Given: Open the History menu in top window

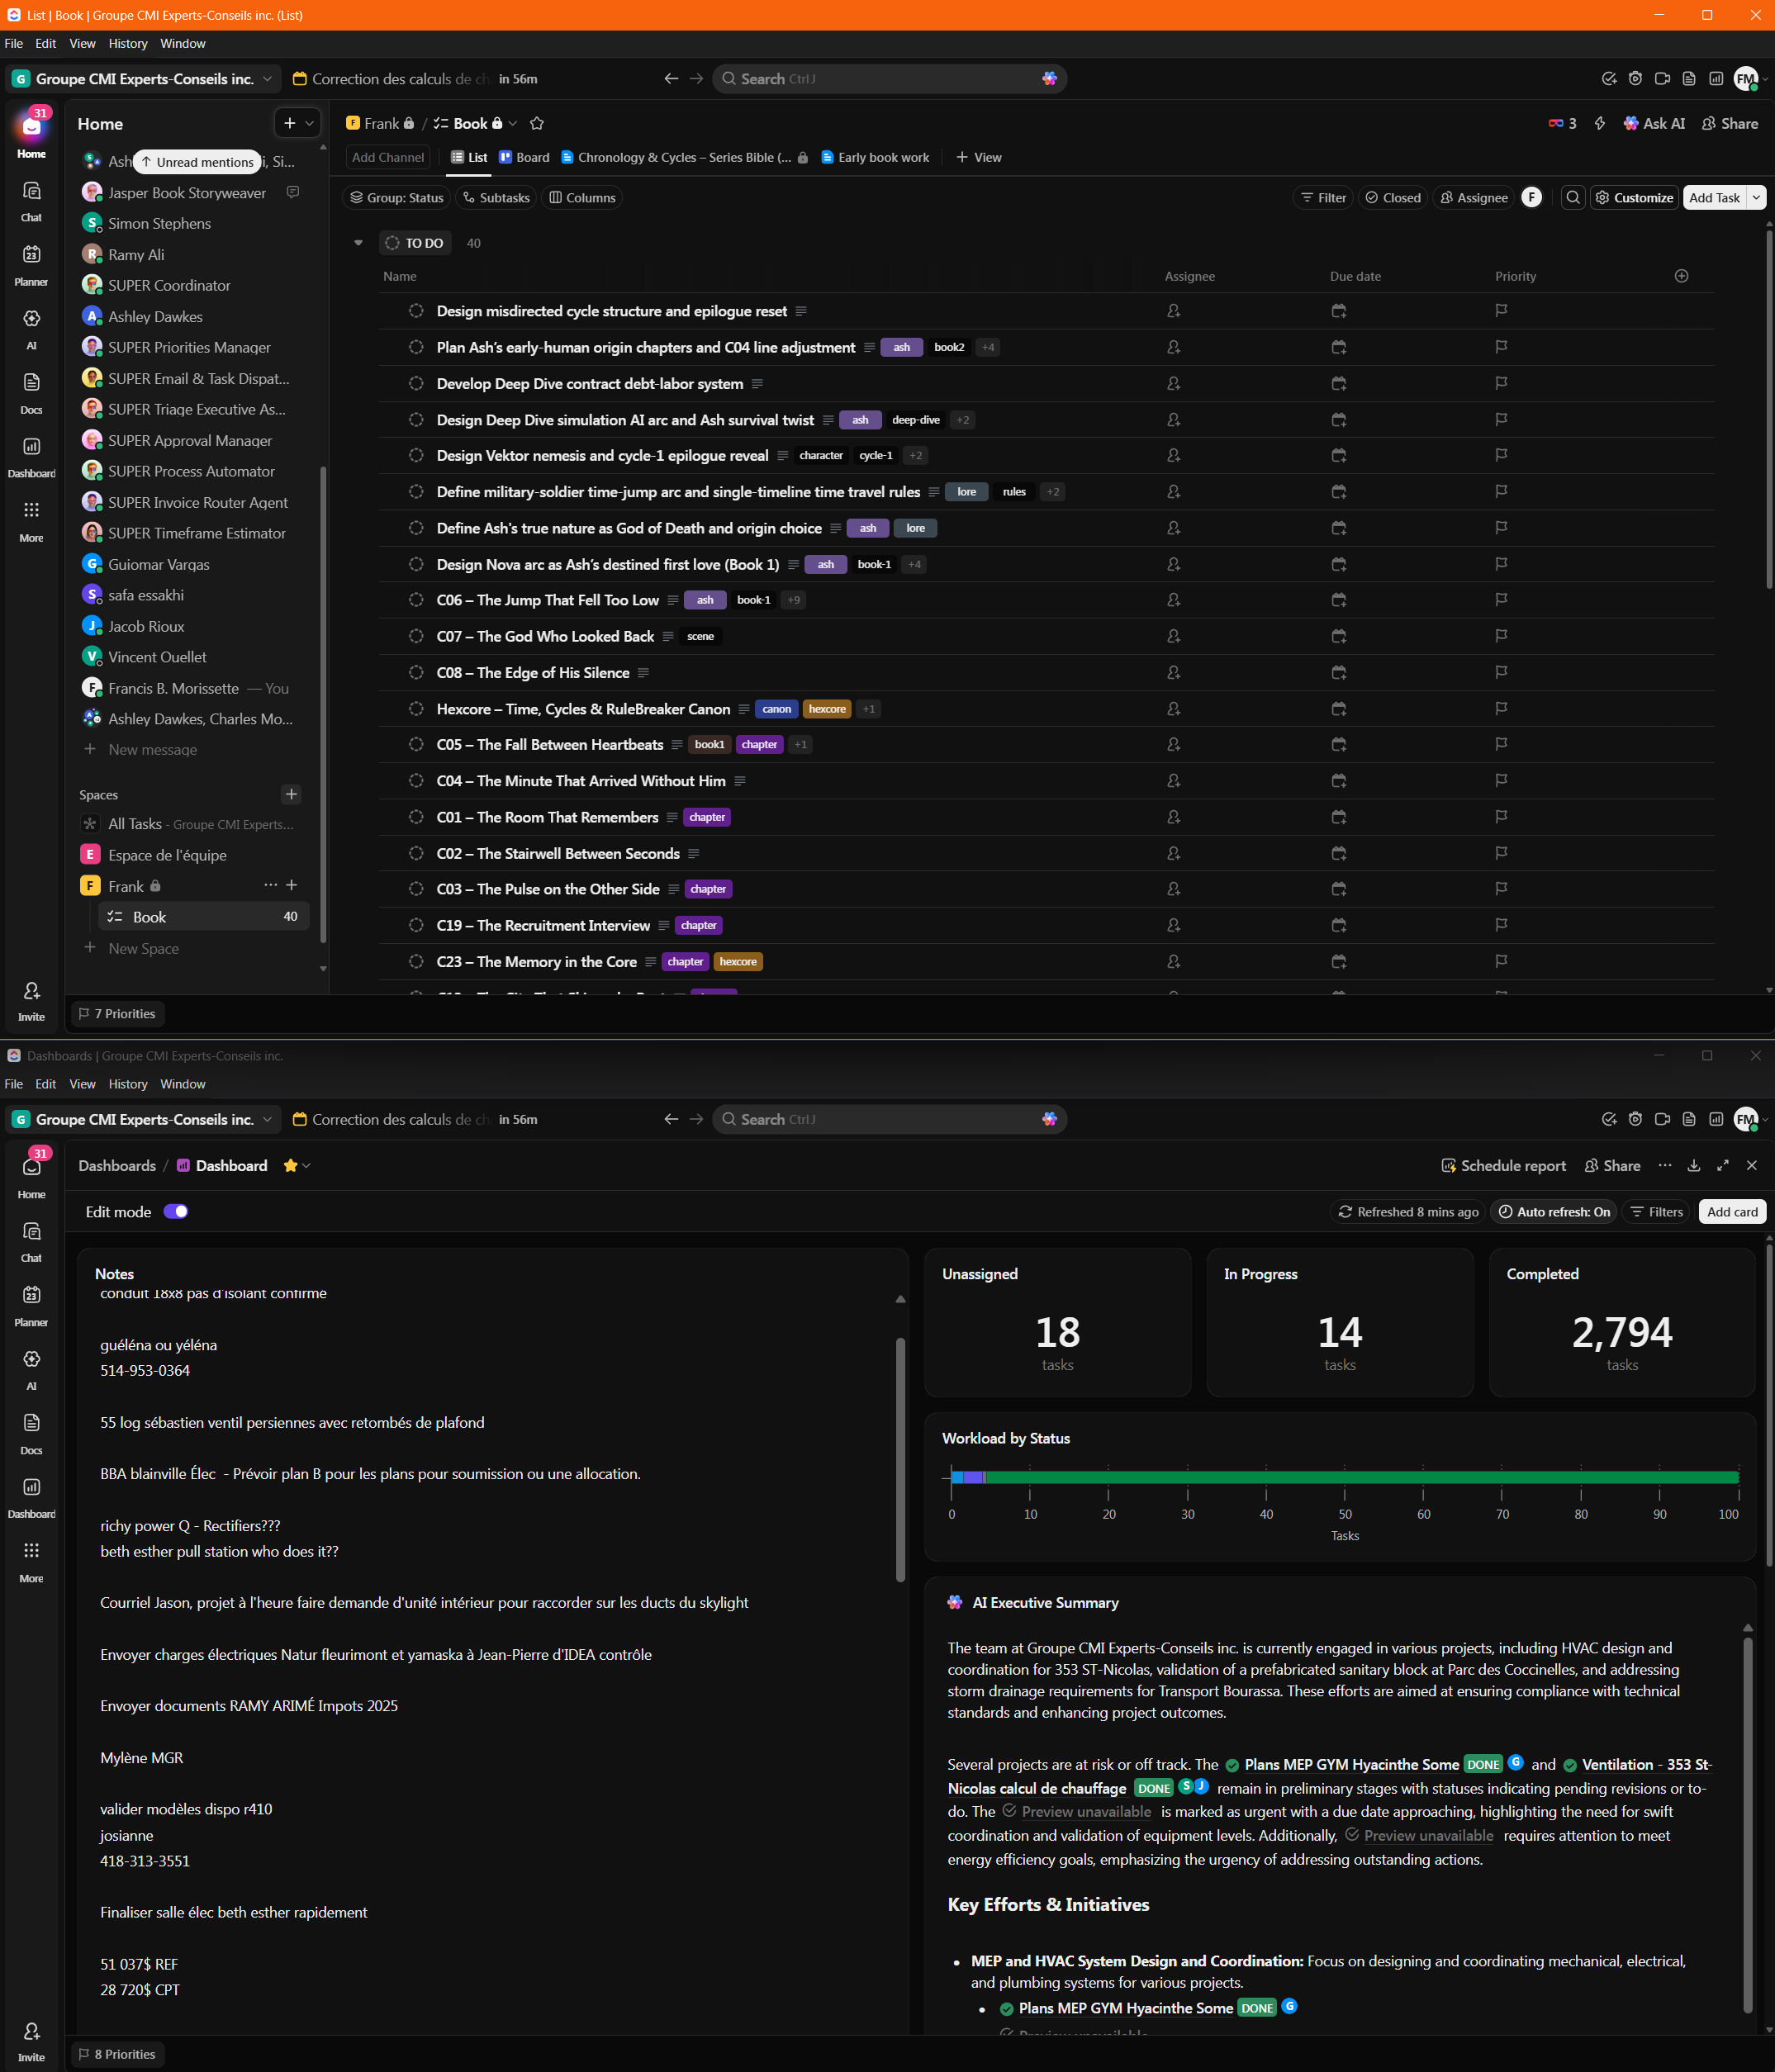Looking at the screenshot, I should point(127,43).
